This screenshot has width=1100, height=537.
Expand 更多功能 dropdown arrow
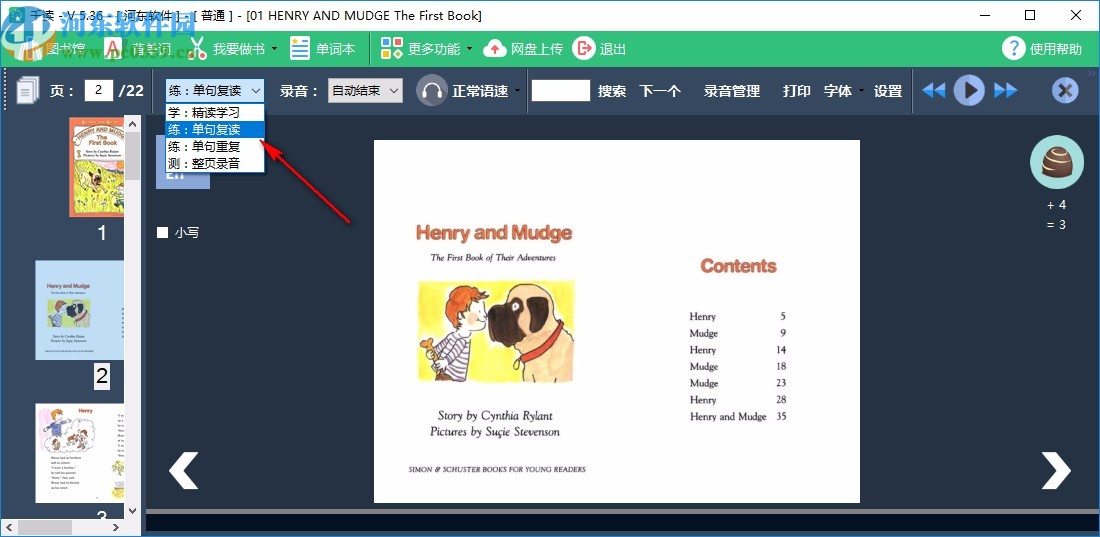point(469,49)
